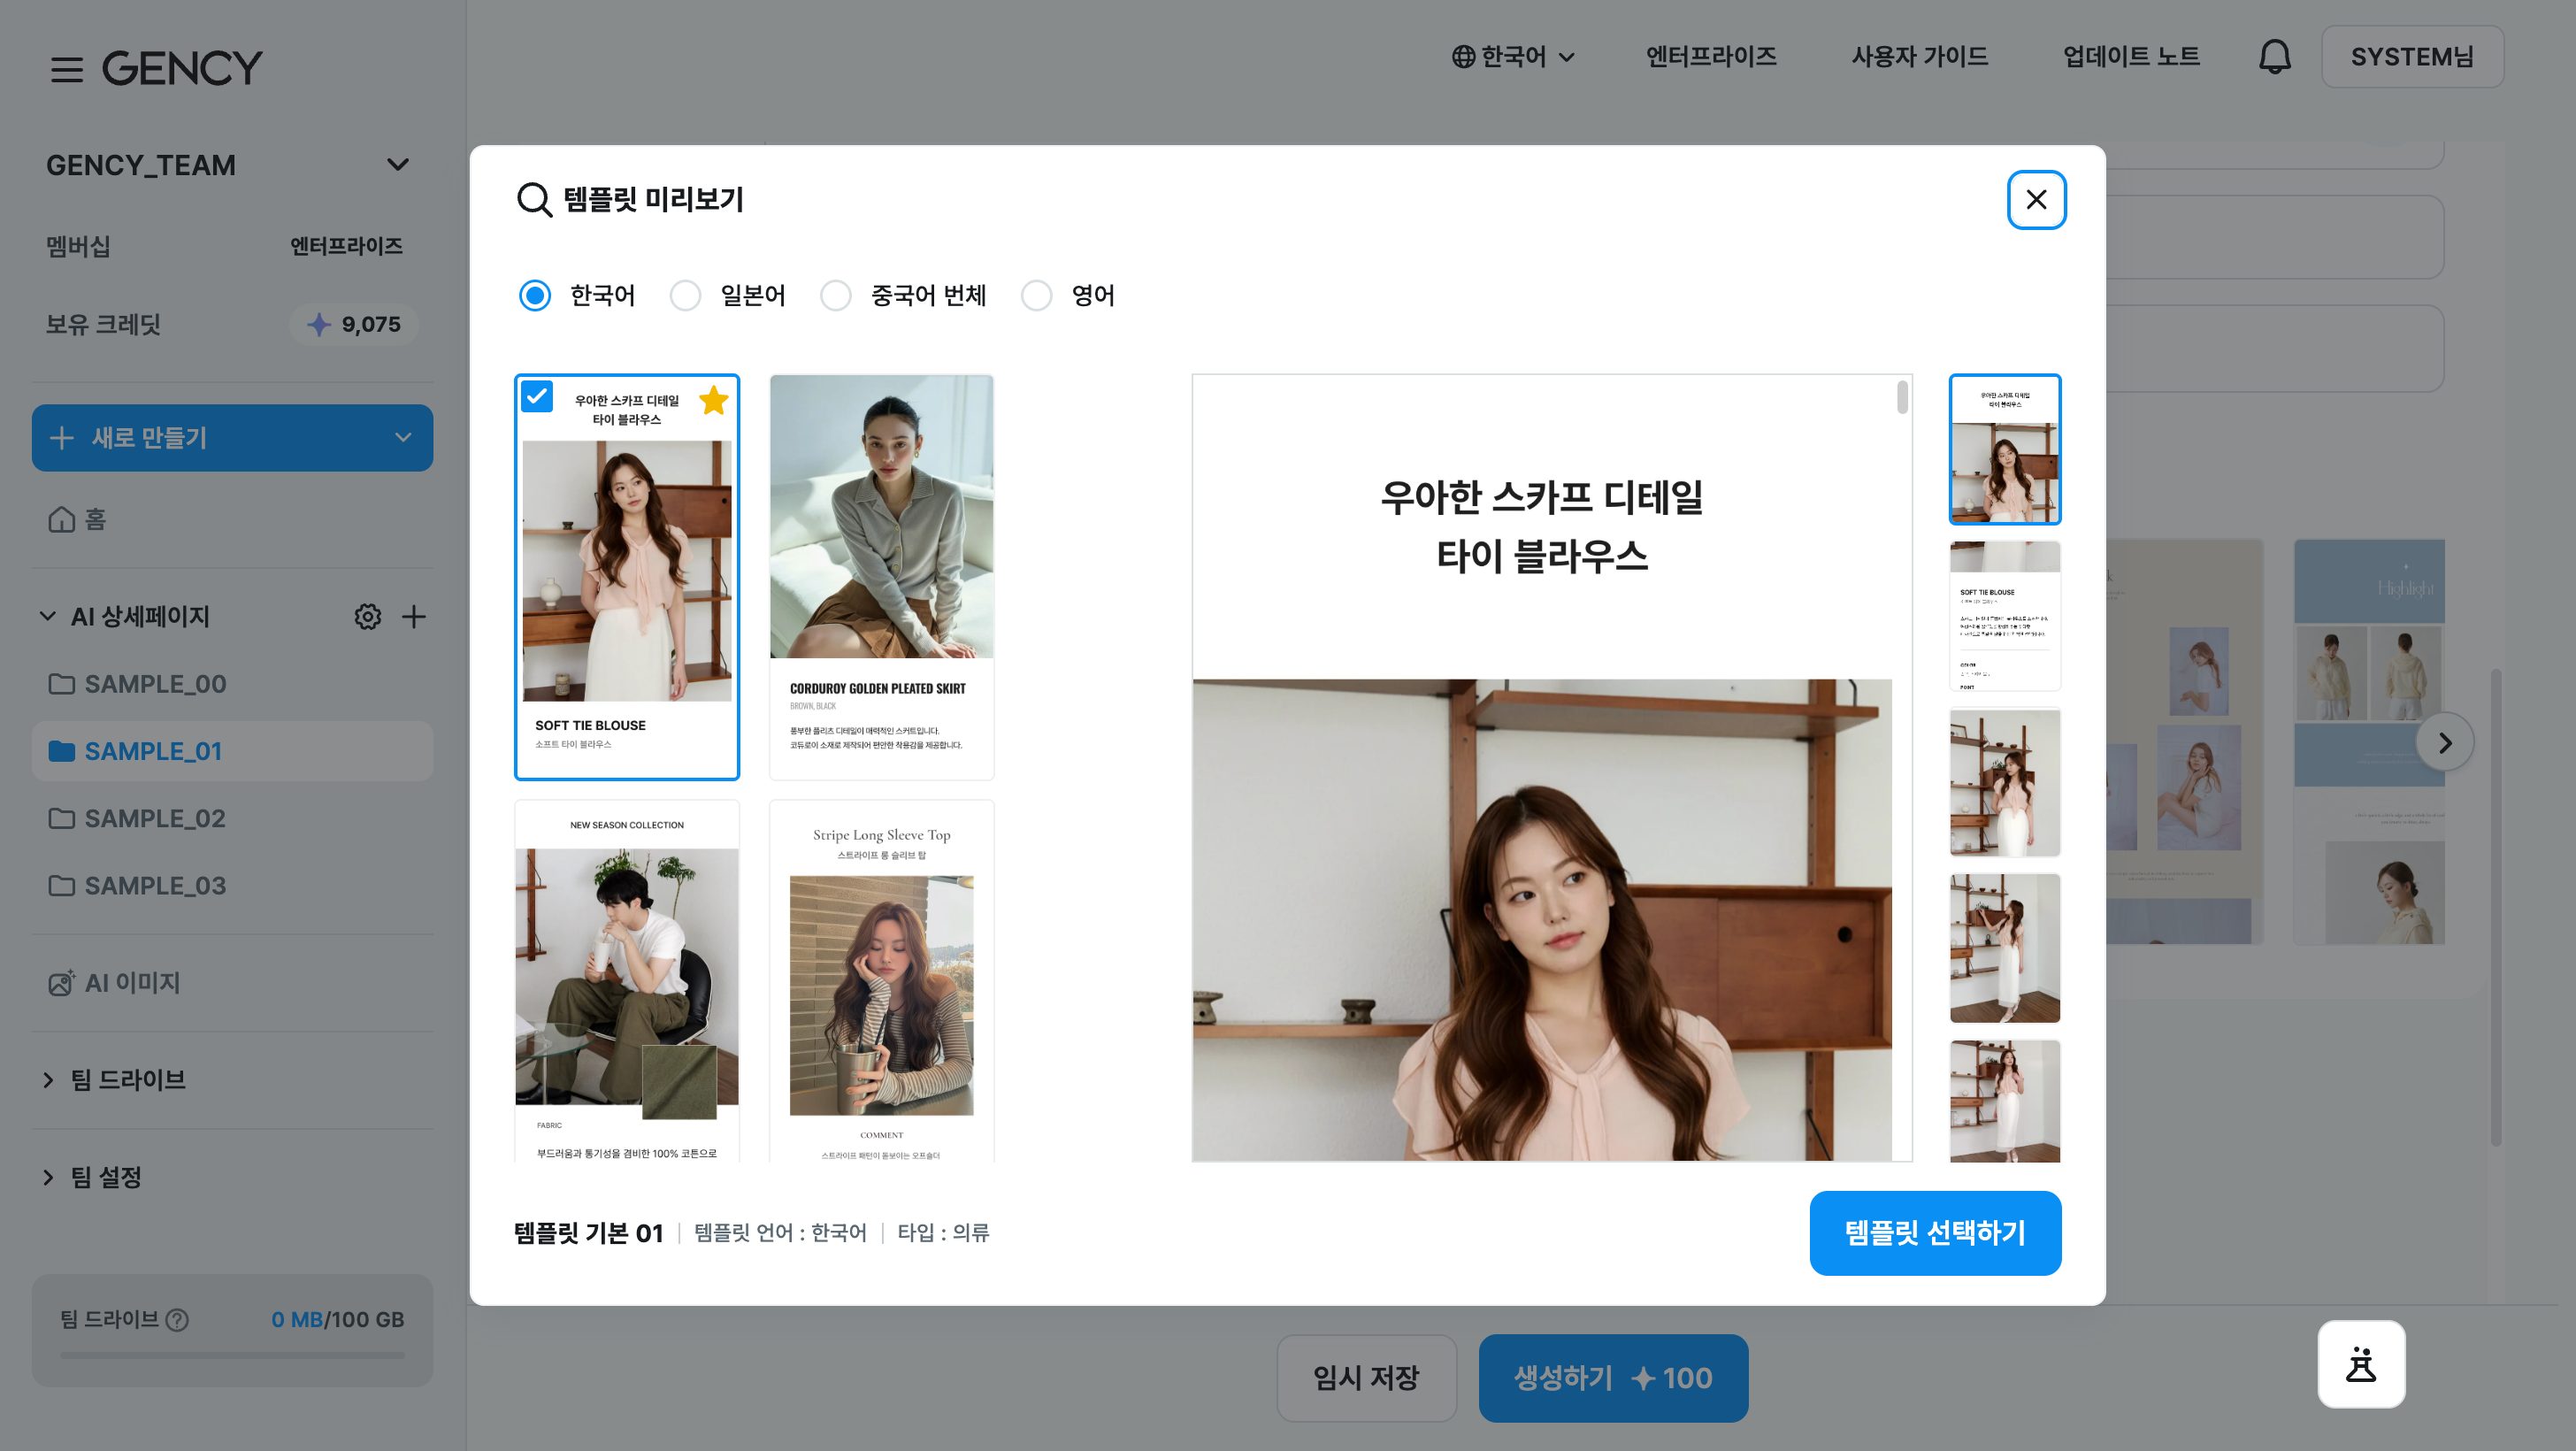This screenshot has width=2576, height=1451.
Task: Close the template preview dialog
Action: [x=2036, y=200]
